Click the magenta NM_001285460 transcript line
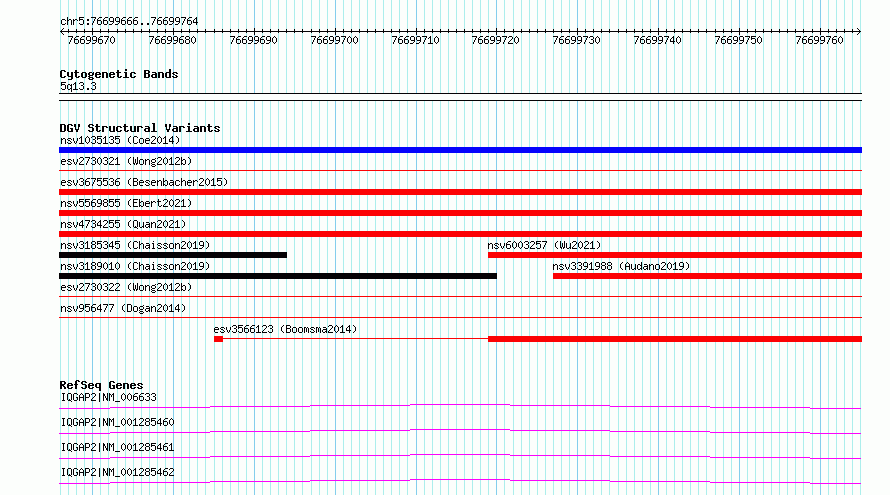Image resolution: width=890 pixels, height=495 pixels. click(x=460, y=431)
